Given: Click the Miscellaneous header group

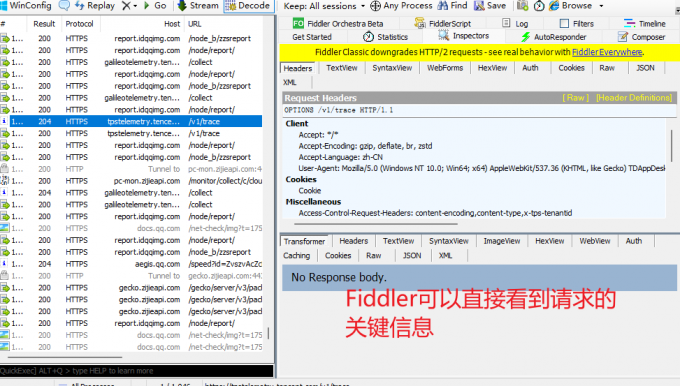Looking at the screenshot, I should click(x=313, y=202).
